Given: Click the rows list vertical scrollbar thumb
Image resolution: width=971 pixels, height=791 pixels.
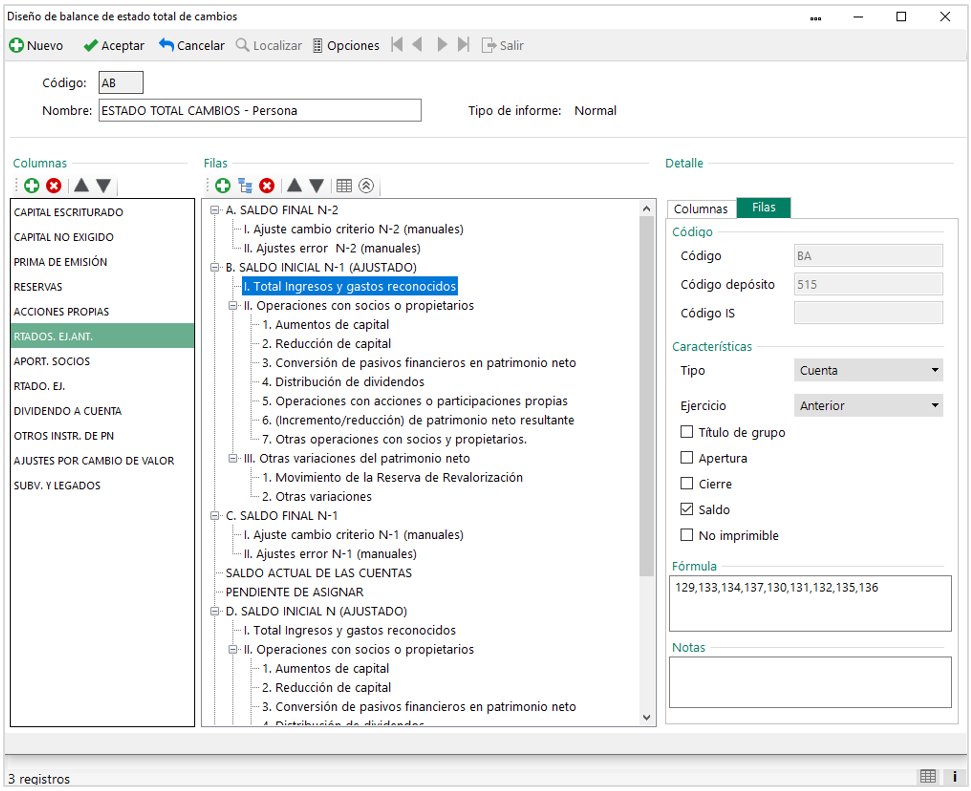Looking at the screenshot, I should coord(647,396).
